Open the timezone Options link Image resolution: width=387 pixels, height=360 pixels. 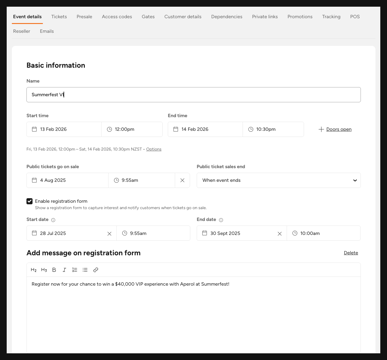(x=154, y=149)
